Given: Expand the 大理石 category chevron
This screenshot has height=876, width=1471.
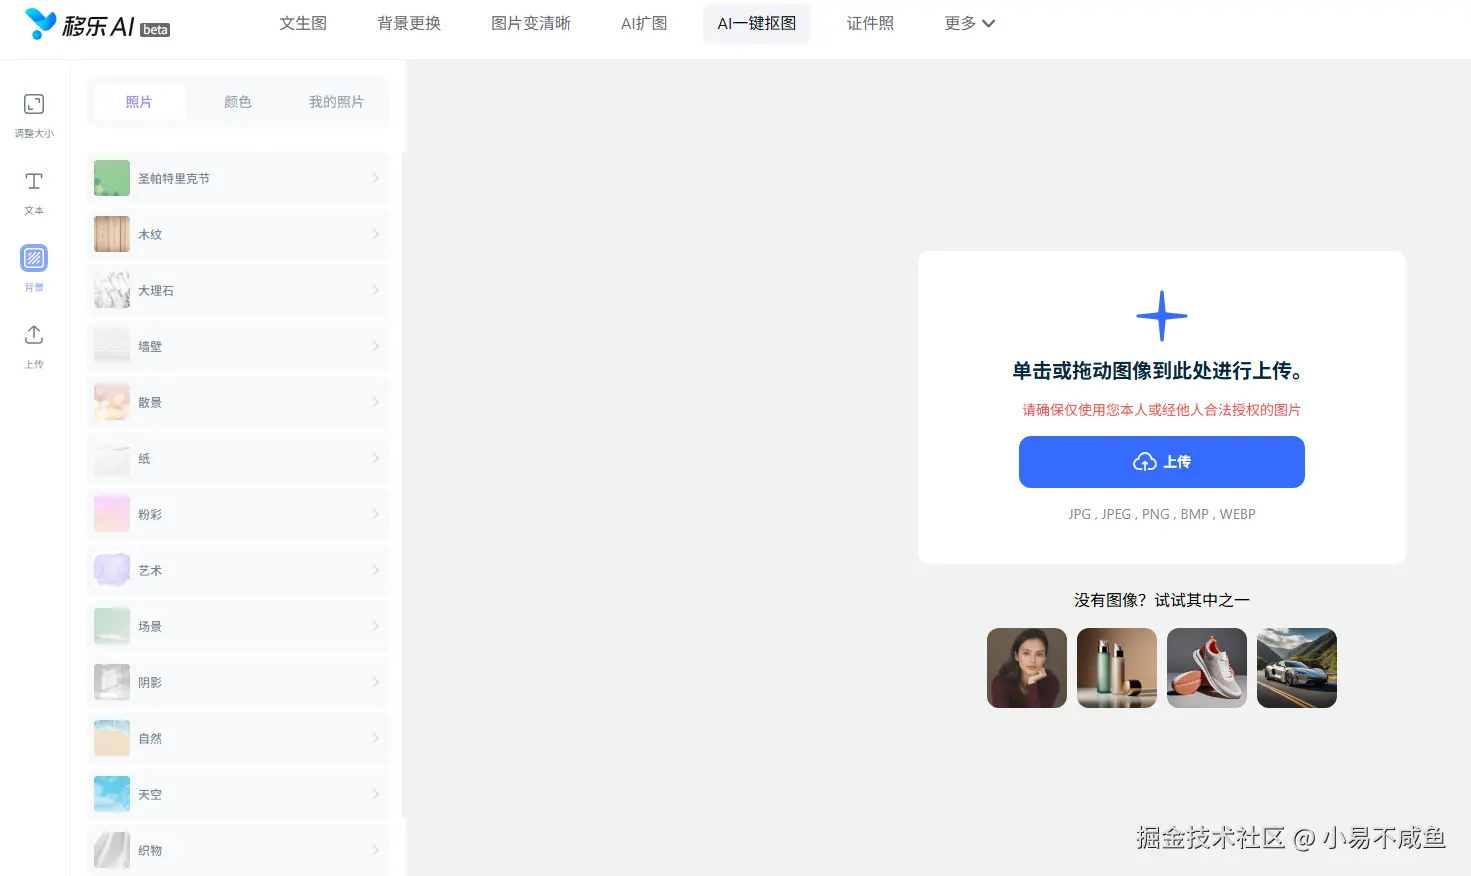Looking at the screenshot, I should pyautogui.click(x=376, y=290).
